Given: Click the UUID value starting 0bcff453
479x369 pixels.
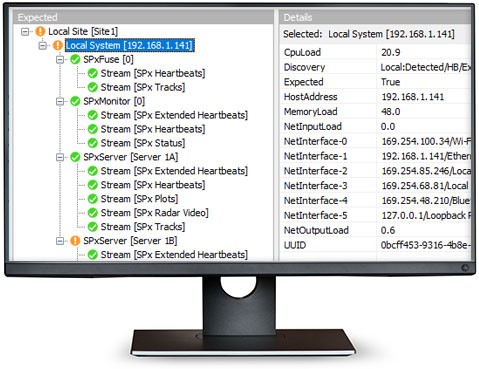Looking at the screenshot, I should click(426, 245).
